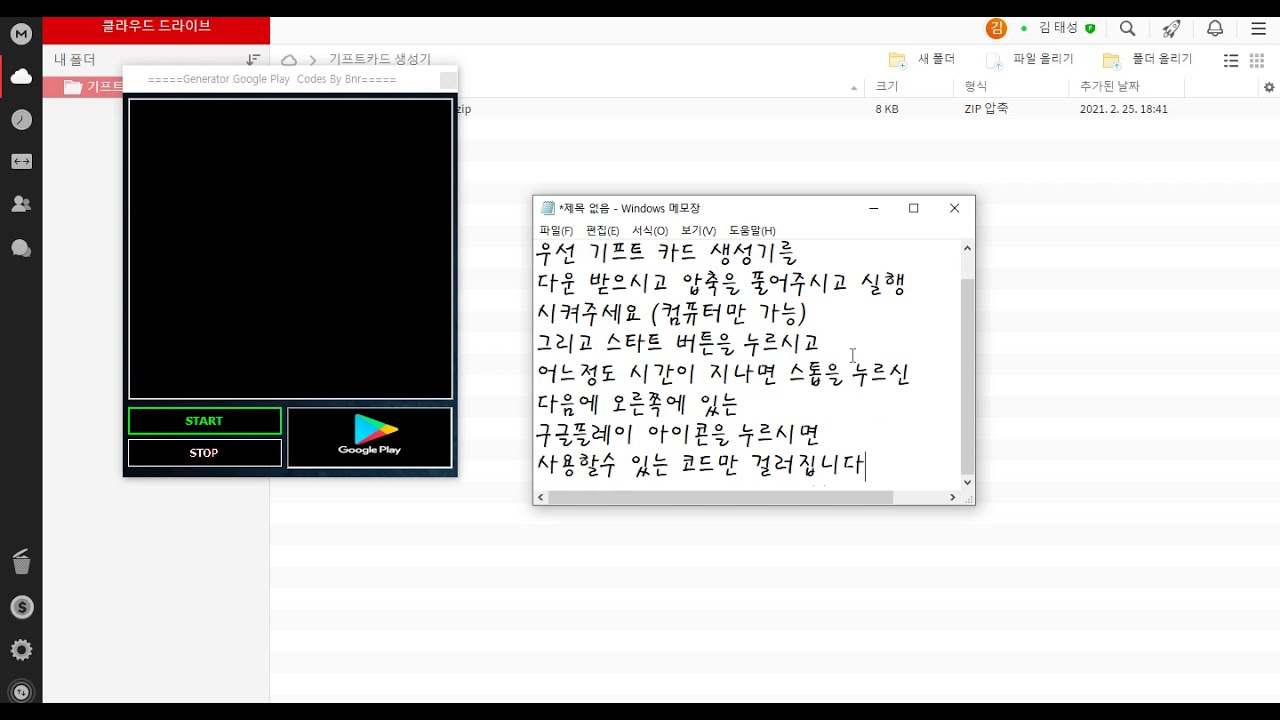
Task: Close the Generator Google Play window
Action: coord(448,80)
